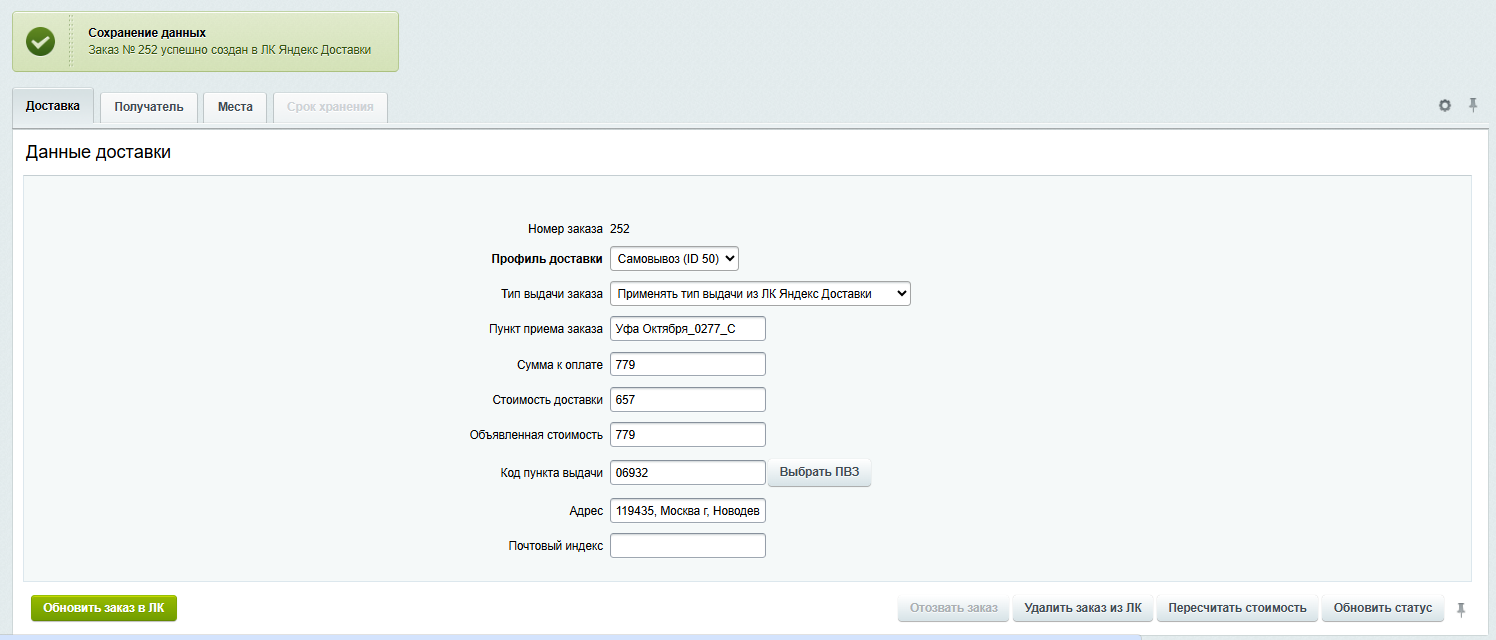Click the Пересчитать стоимость button

click(1237, 608)
